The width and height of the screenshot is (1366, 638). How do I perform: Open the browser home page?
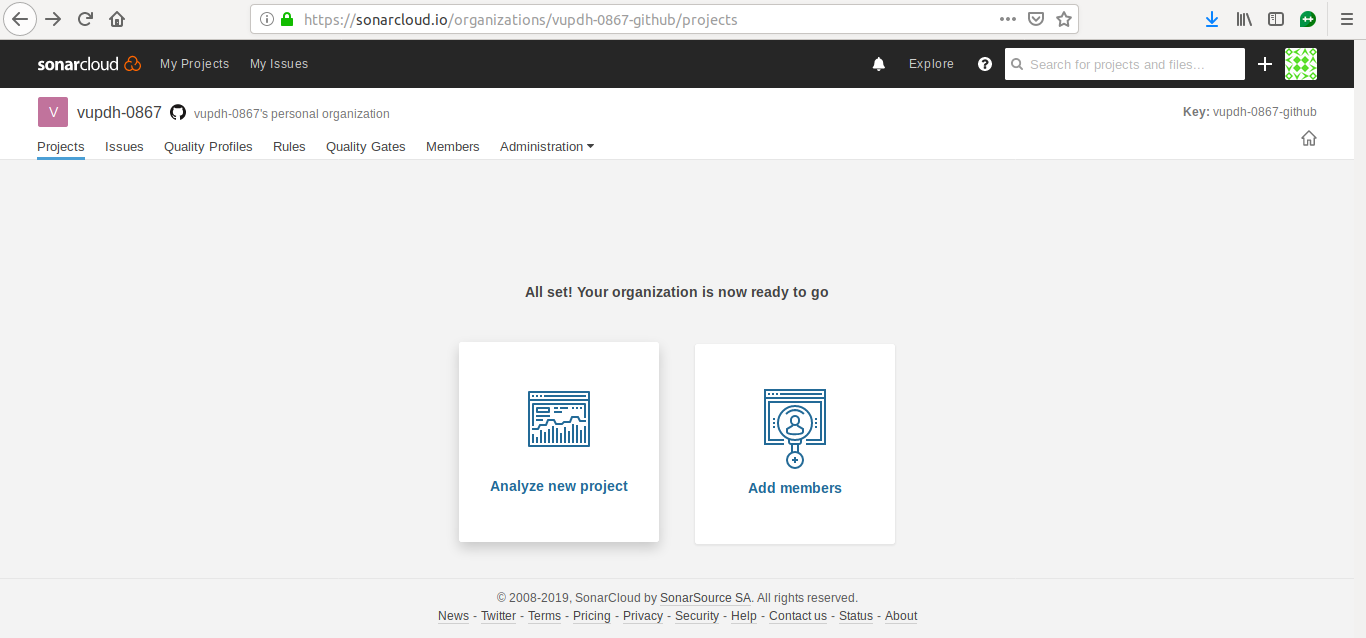point(117,19)
